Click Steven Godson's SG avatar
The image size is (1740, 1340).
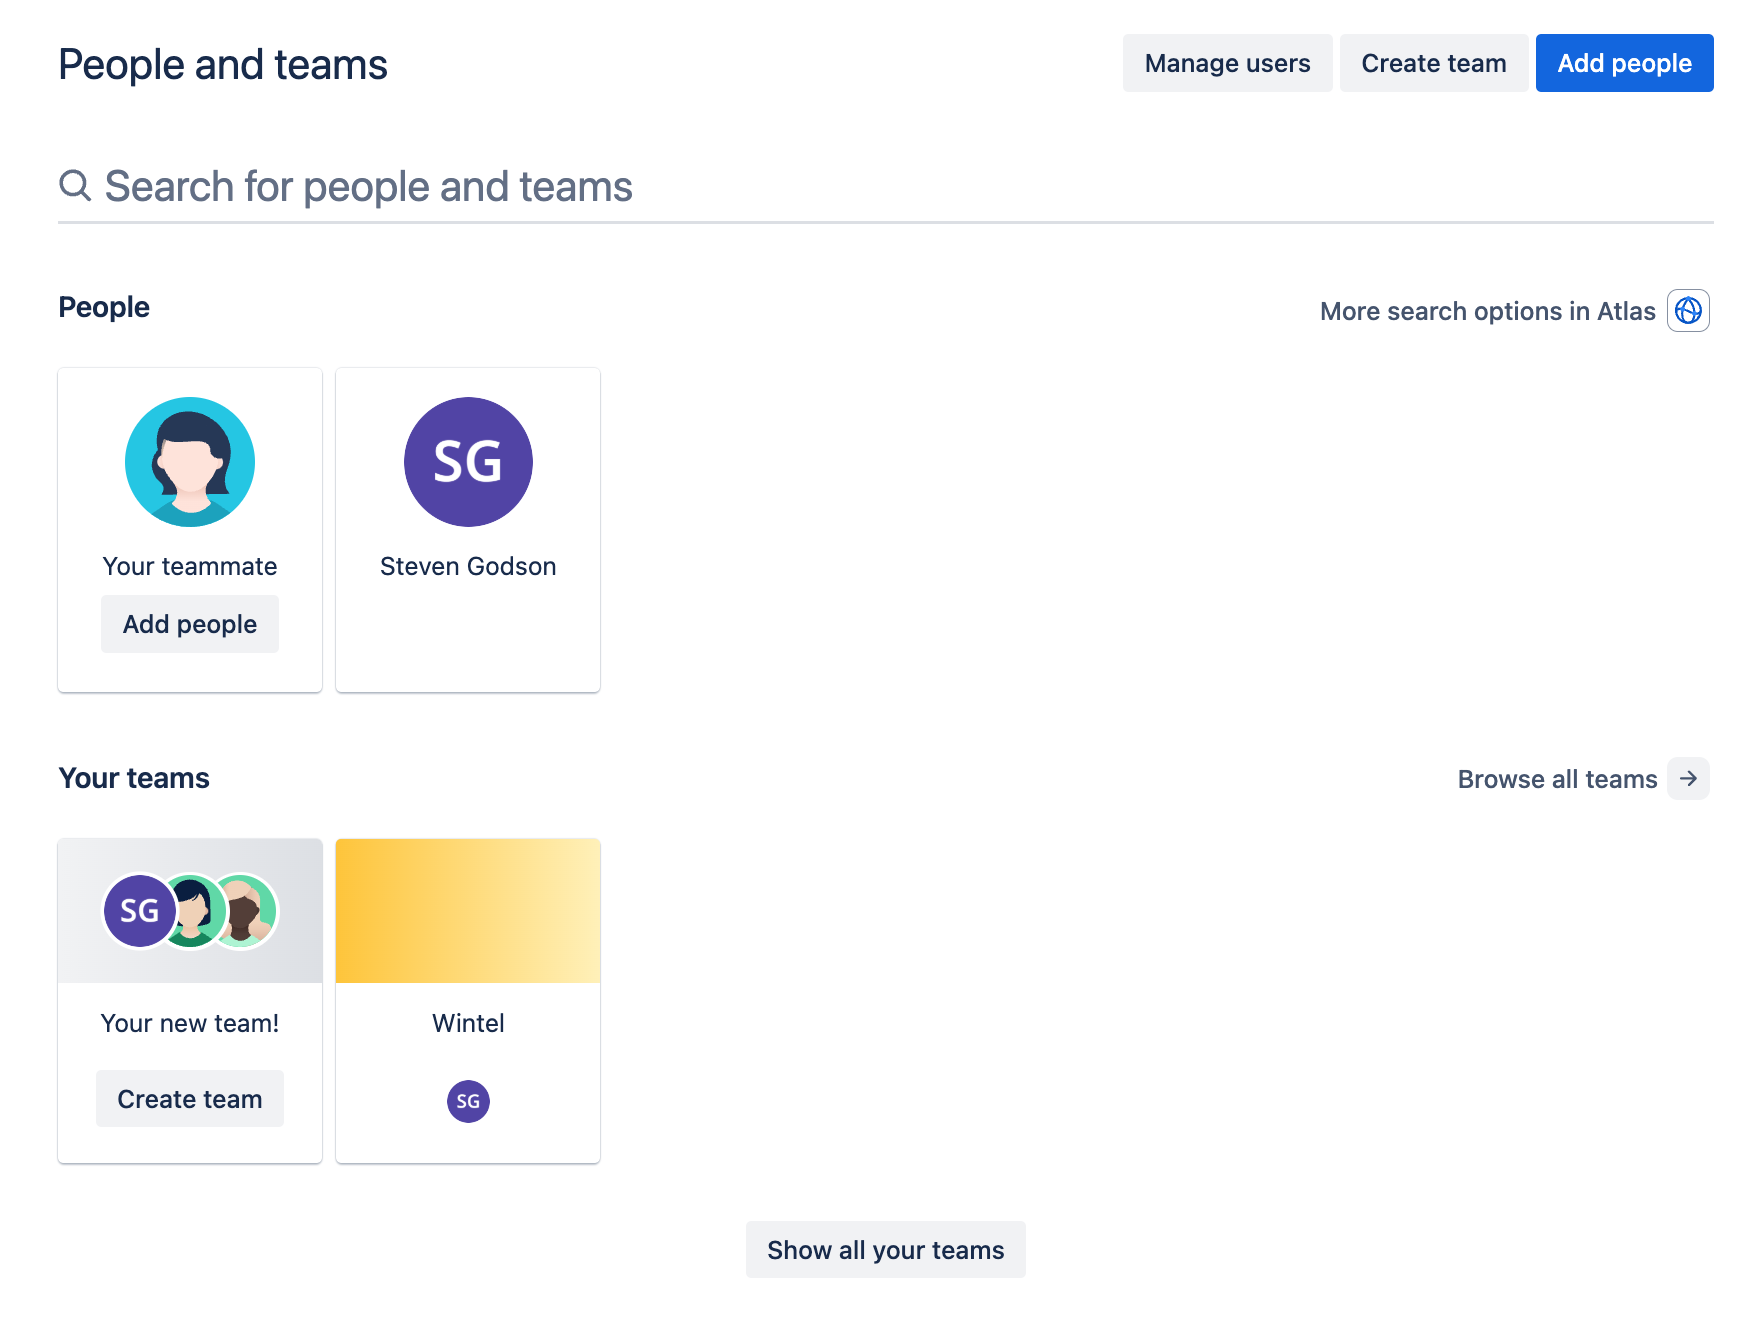point(468,462)
